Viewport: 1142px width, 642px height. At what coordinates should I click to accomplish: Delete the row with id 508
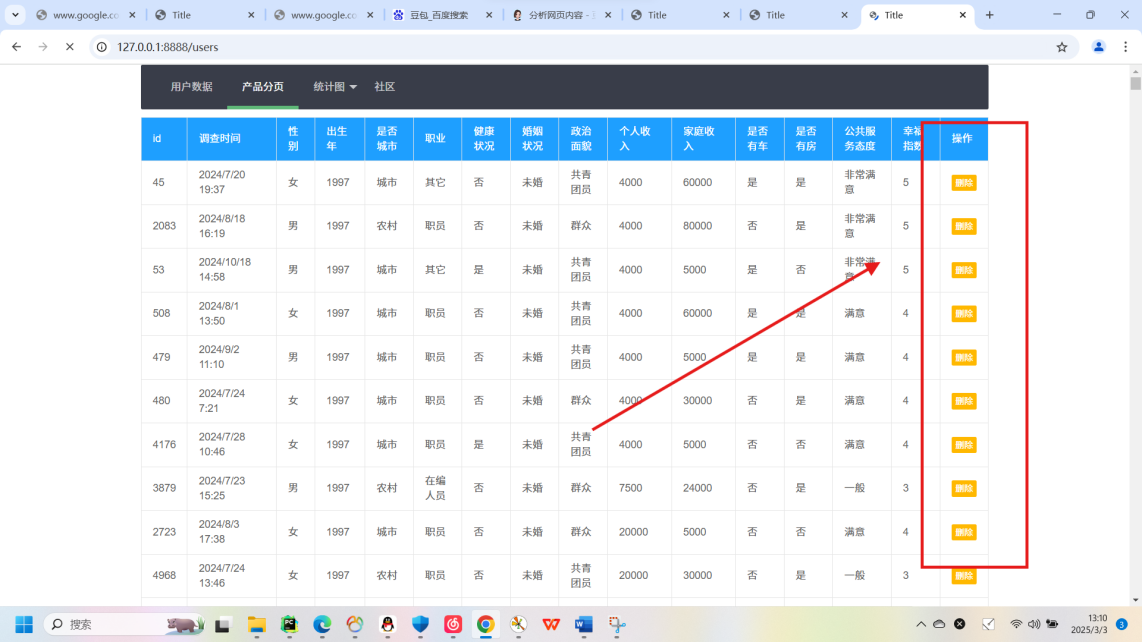(x=964, y=314)
